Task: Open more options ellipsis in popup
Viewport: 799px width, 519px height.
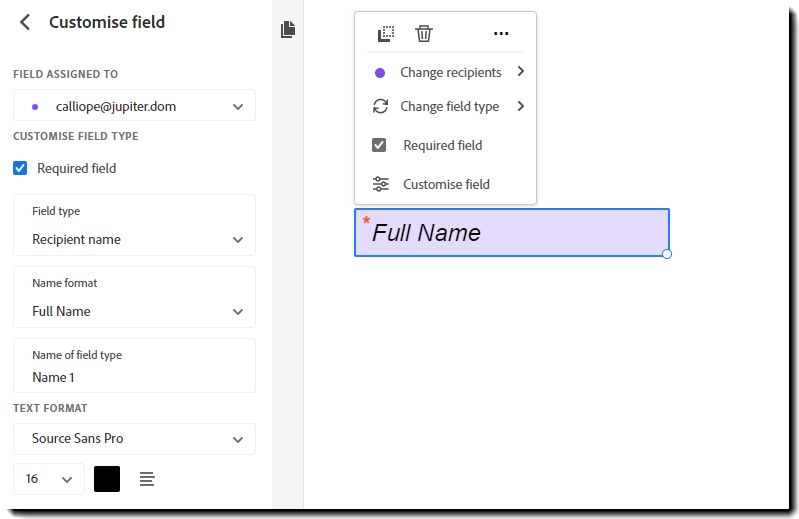Action: coord(501,34)
